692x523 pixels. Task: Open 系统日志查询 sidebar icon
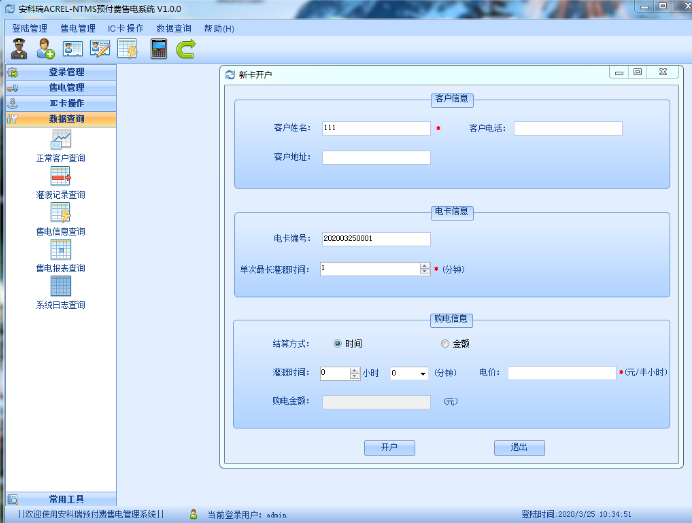click(x=61, y=286)
